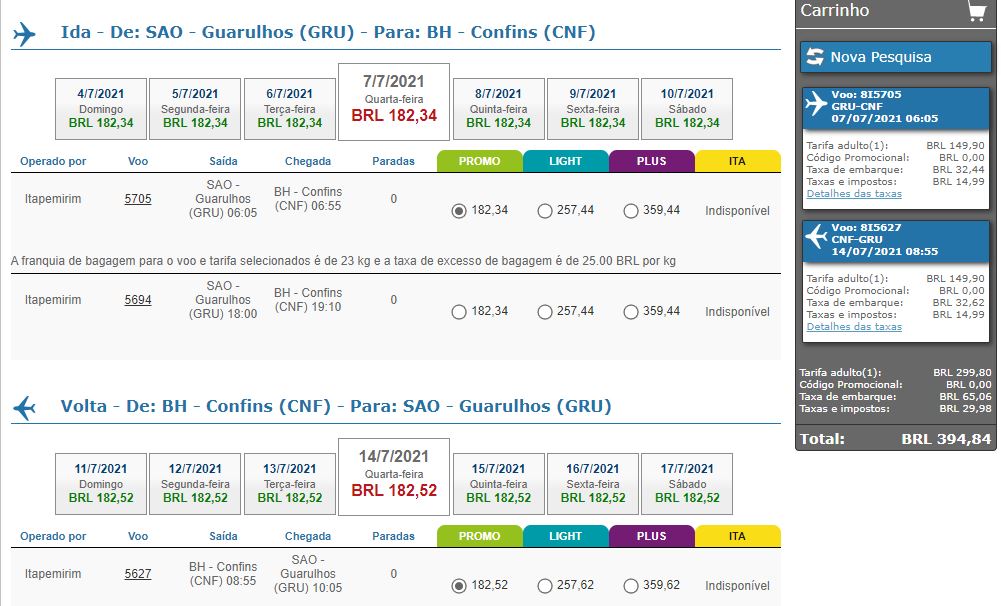Open flight number 5694 link
1001x606 pixels.
pos(138,299)
